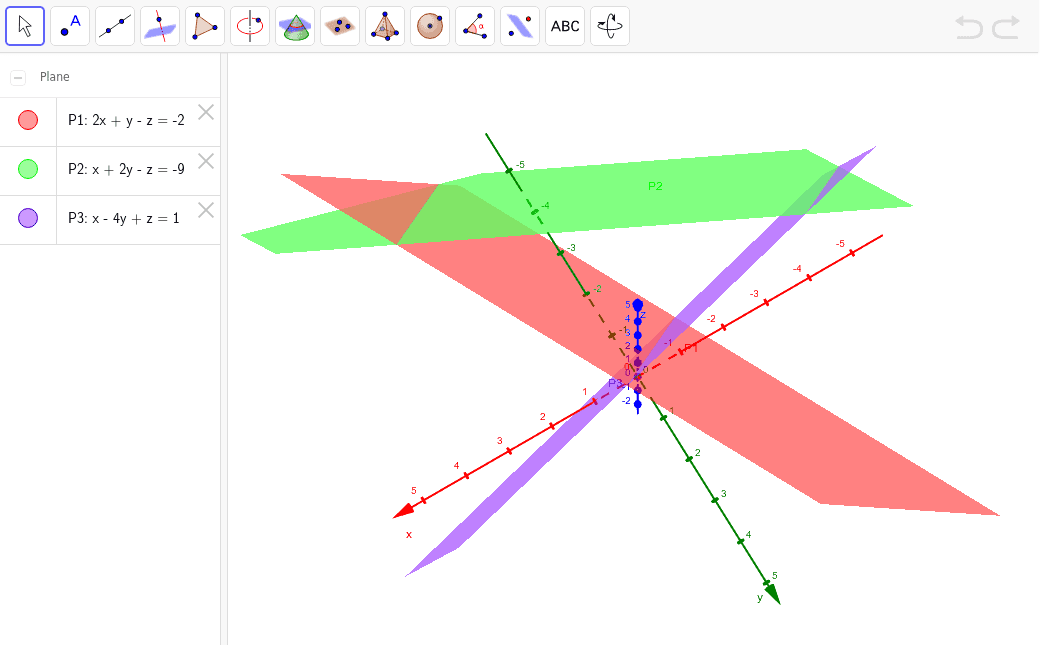Select the Plane through points tool
The image size is (1040, 647).
[x=339, y=26]
